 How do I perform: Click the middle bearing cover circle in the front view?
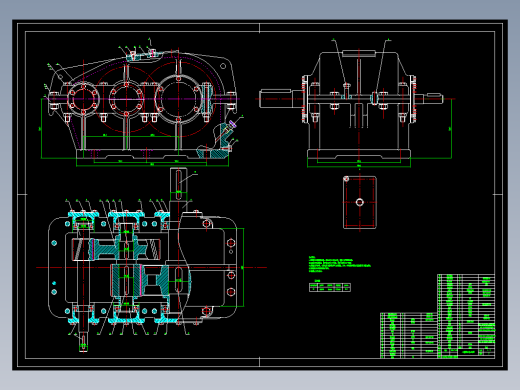[126, 99]
